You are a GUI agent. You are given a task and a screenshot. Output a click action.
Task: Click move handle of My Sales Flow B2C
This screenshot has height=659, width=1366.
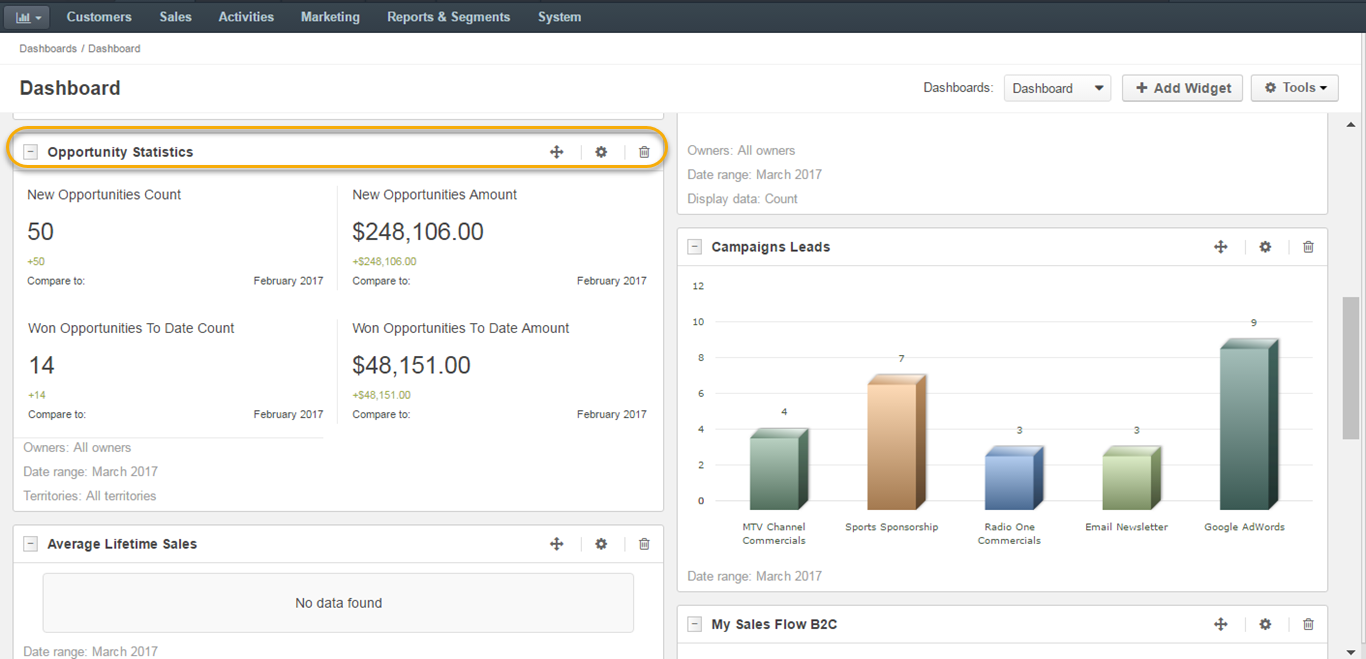click(x=1221, y=624)
